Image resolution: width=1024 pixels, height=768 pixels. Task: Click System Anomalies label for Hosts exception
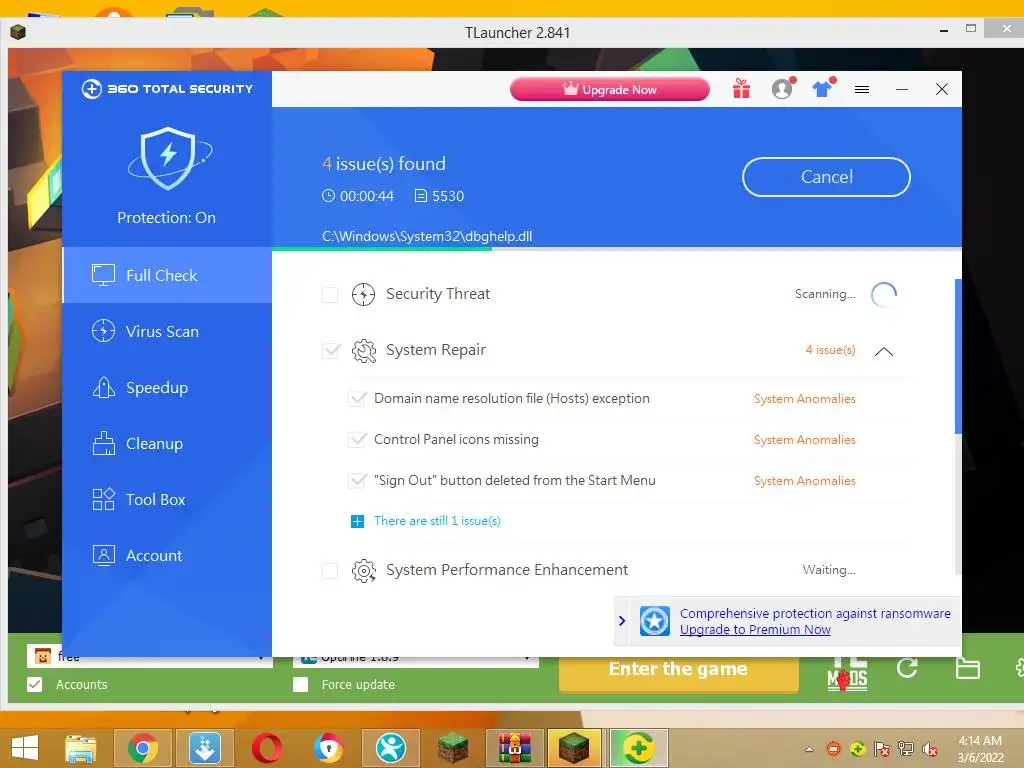pos(805,399)
